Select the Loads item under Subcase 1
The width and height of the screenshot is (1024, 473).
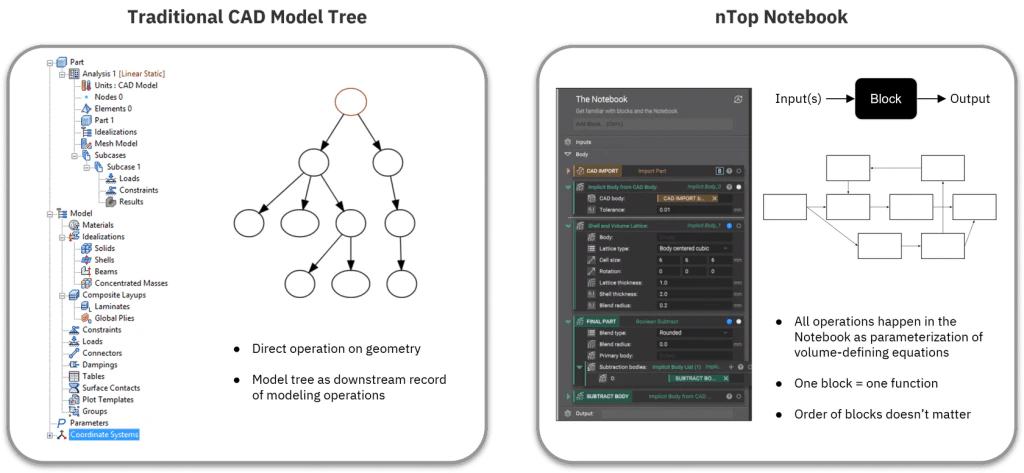click(x=129, y=178)
